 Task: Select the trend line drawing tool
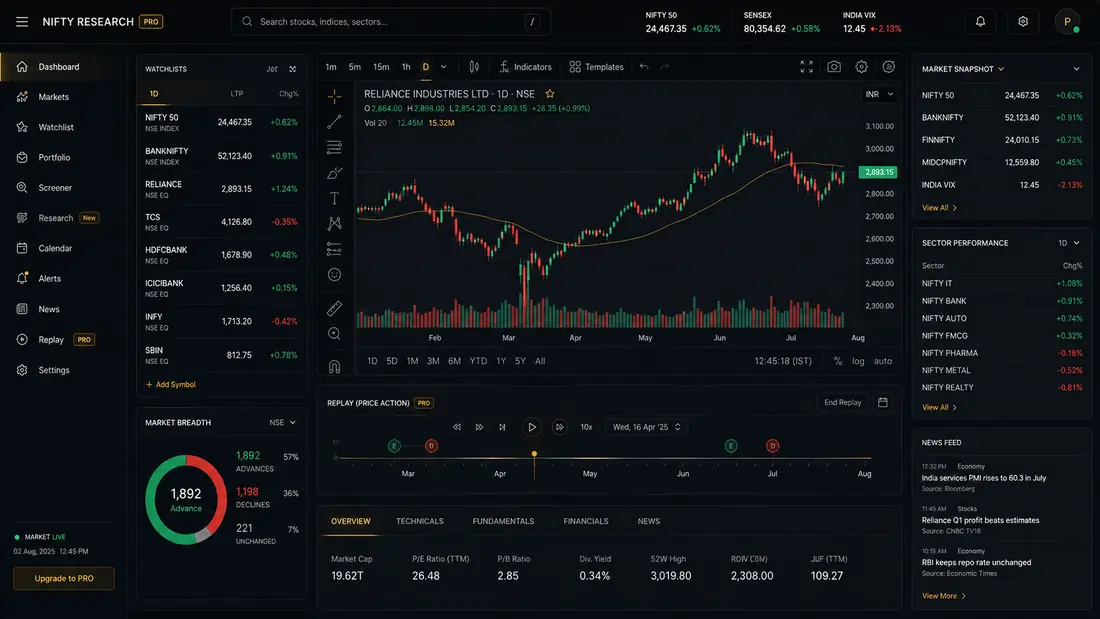coord(335,121)
